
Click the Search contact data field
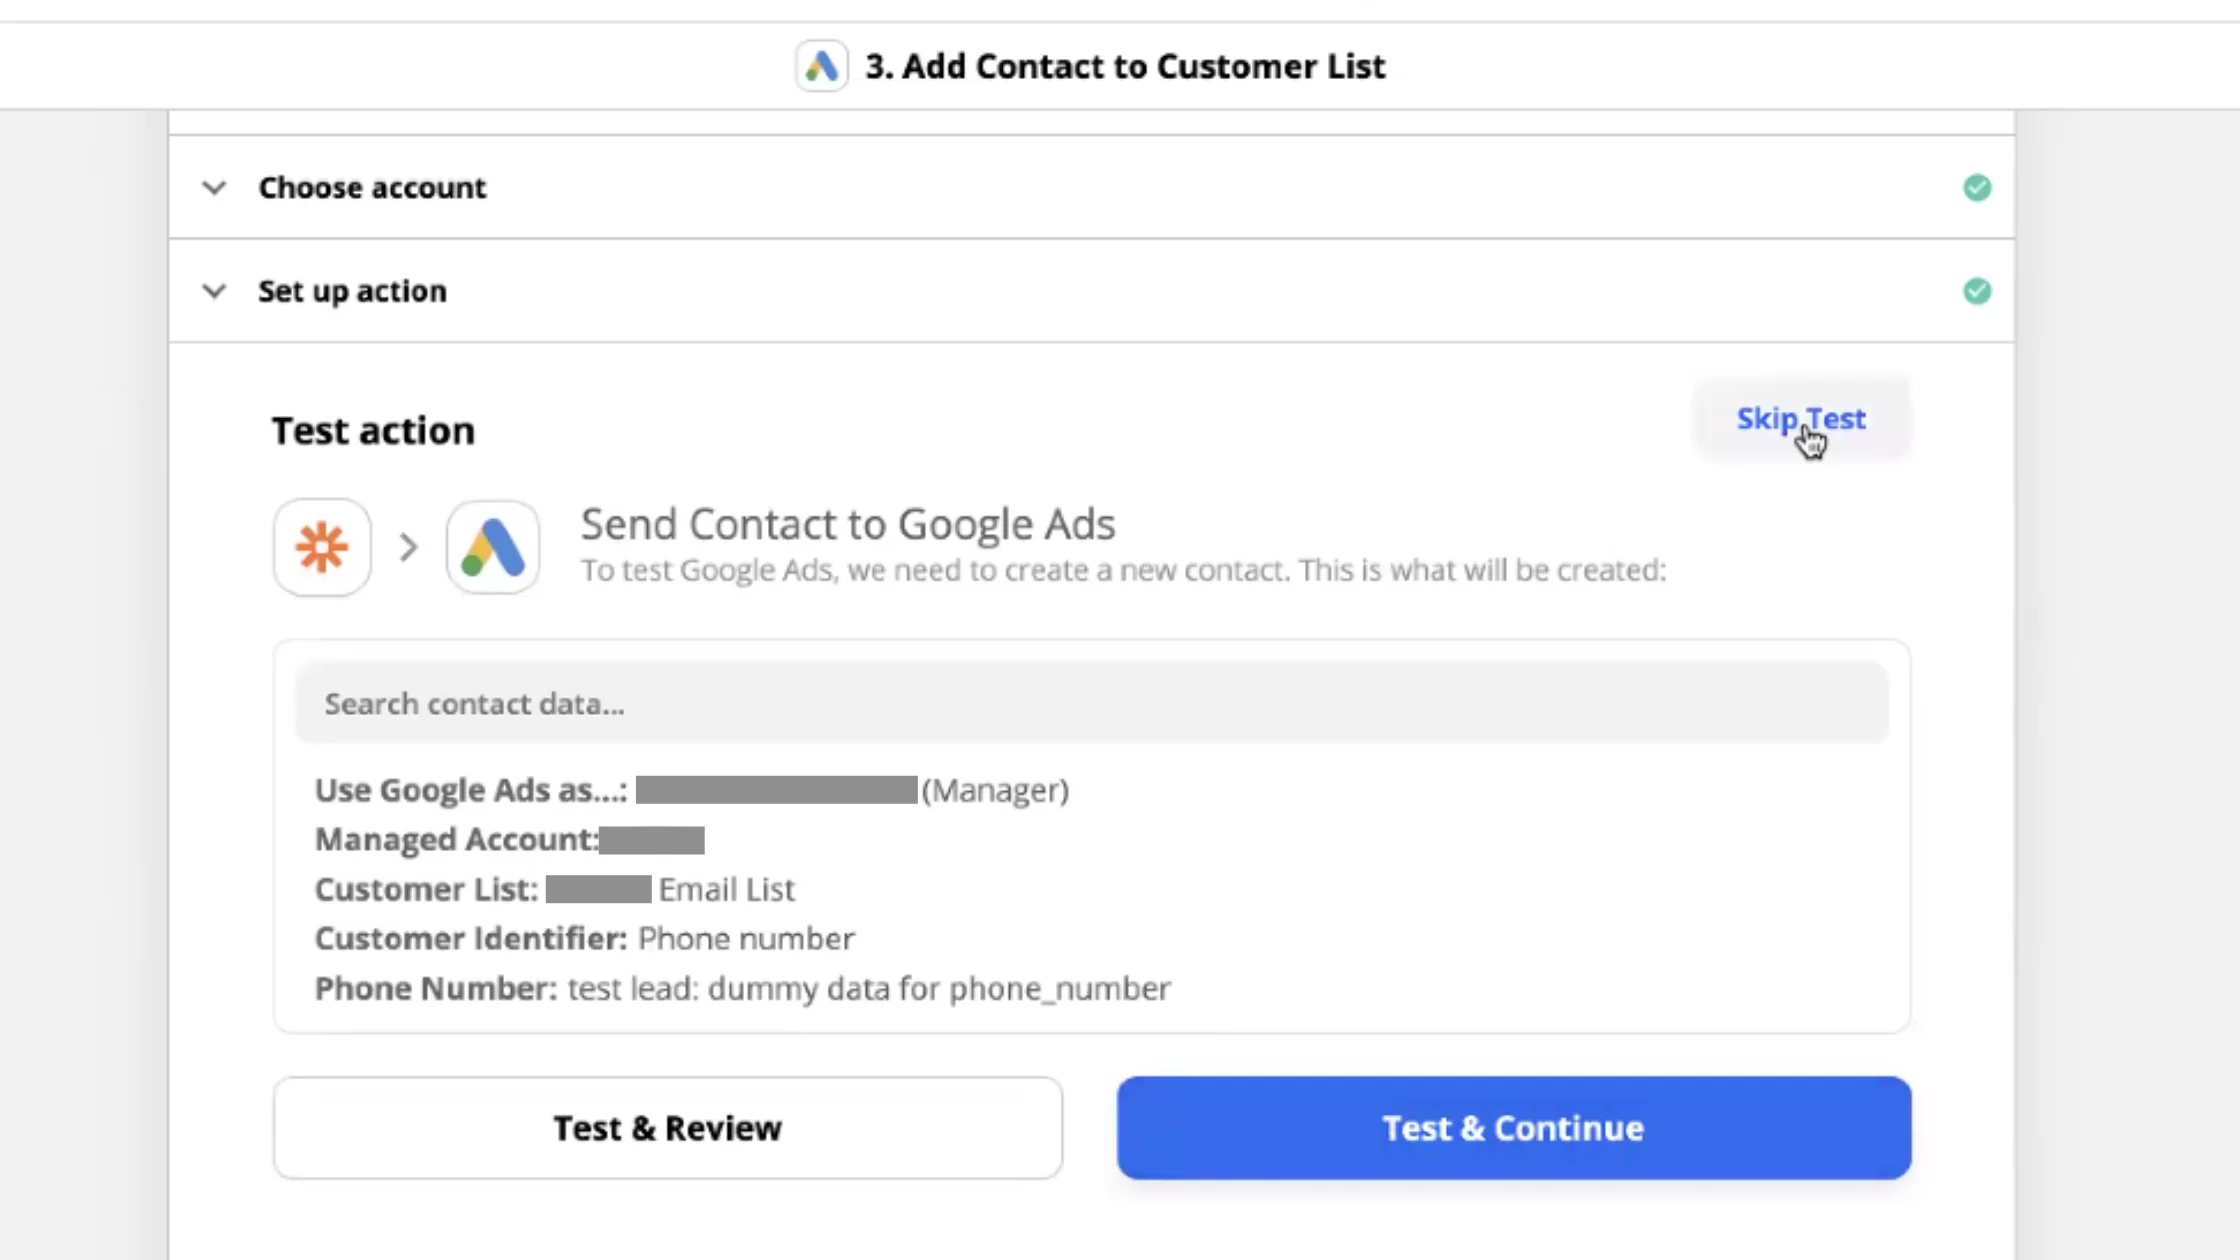(x=1090, y=703)
